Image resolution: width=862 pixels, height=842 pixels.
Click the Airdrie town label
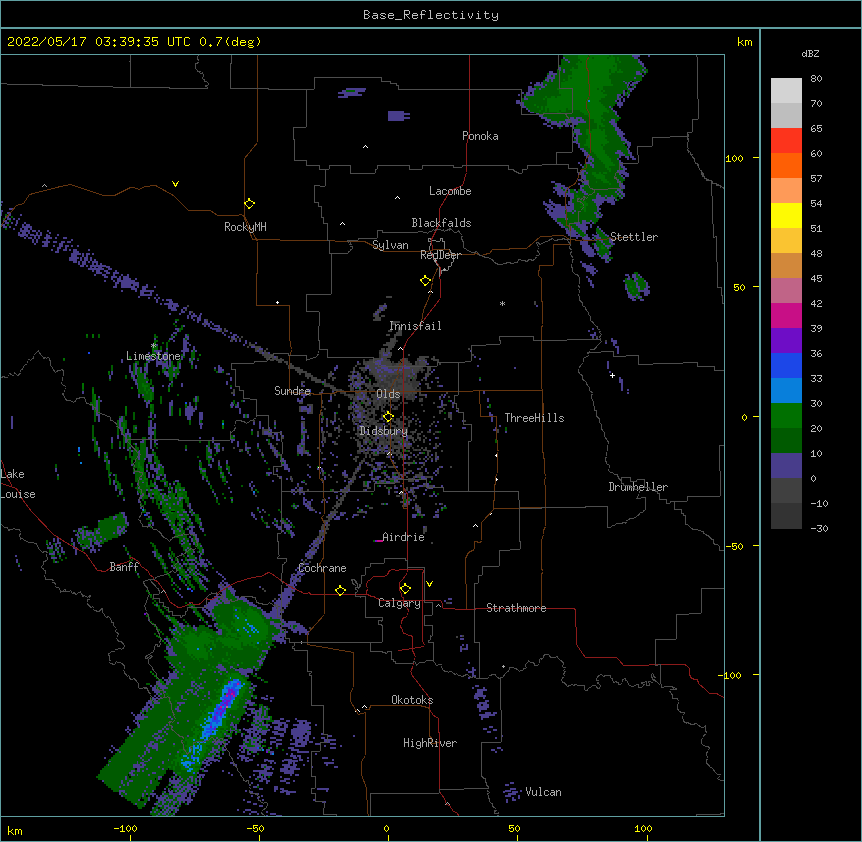(x=403, y=537)
